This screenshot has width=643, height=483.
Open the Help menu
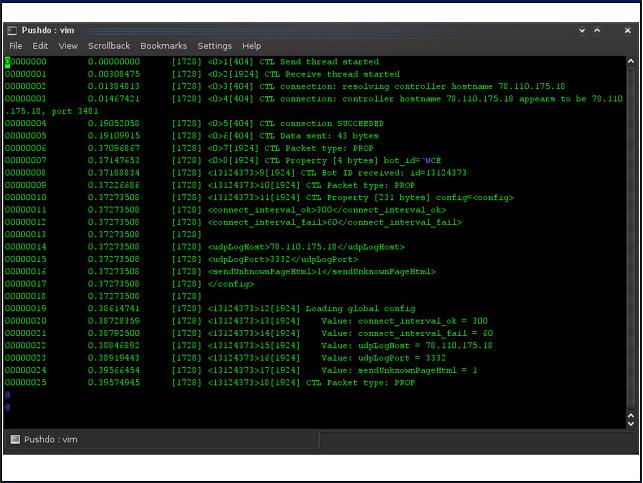[x=251, y=46]
